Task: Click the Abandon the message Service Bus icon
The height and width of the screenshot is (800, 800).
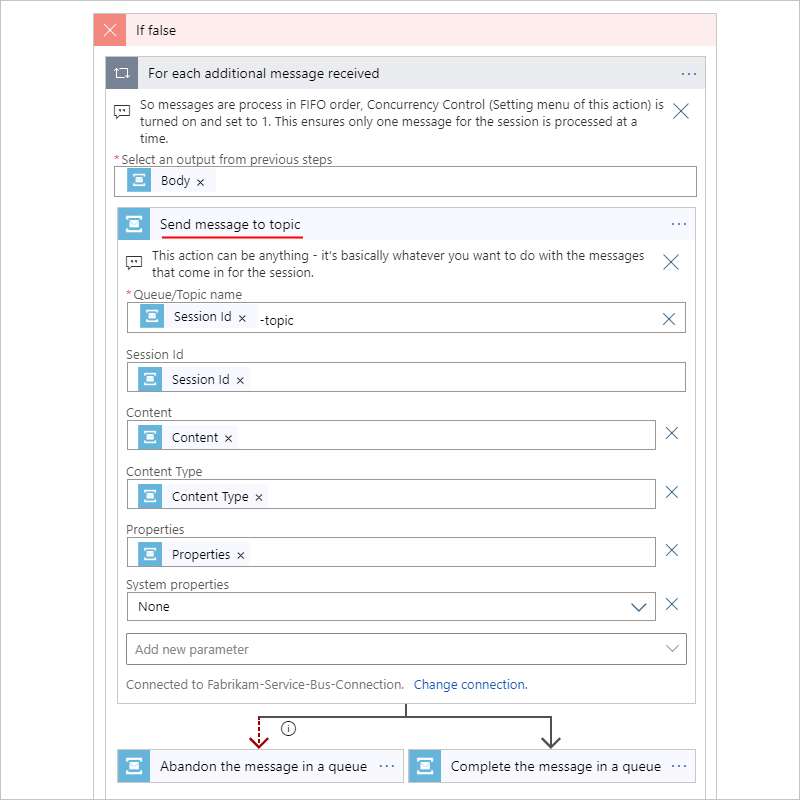Action: 134,766
